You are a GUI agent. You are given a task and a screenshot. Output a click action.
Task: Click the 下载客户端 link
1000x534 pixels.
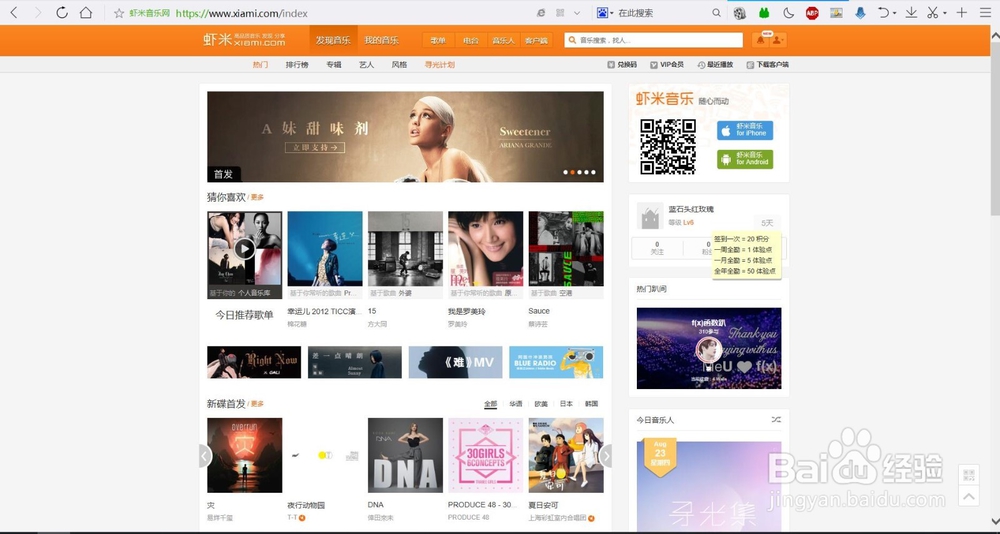pos(768,64)
